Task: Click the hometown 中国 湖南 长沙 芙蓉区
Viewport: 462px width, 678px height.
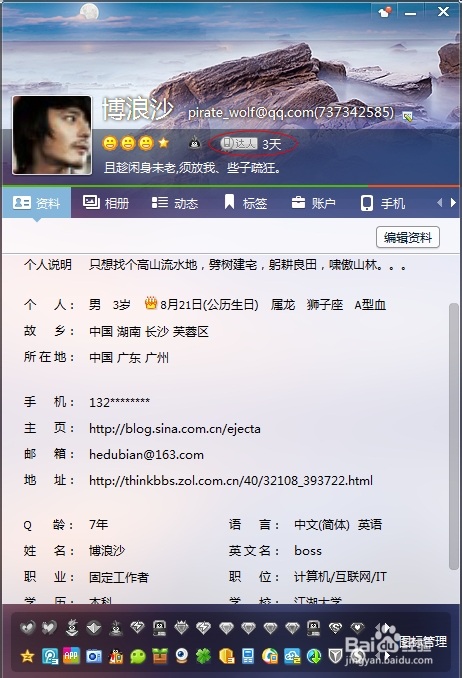Action: (149, 332)
